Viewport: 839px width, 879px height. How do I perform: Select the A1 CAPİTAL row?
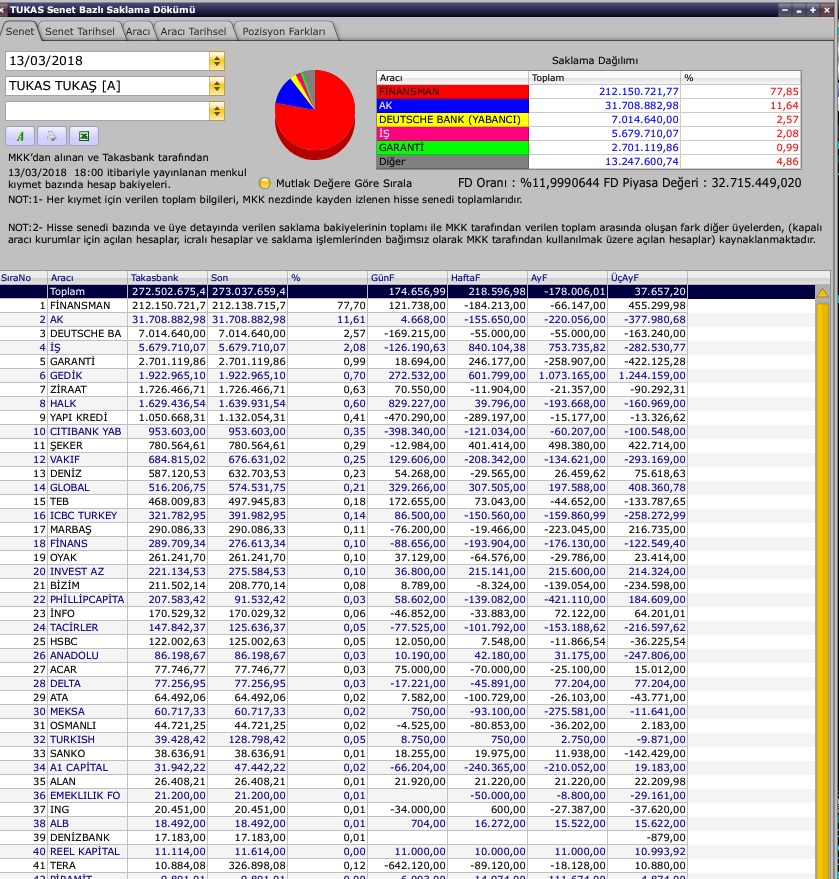point(407,767)
